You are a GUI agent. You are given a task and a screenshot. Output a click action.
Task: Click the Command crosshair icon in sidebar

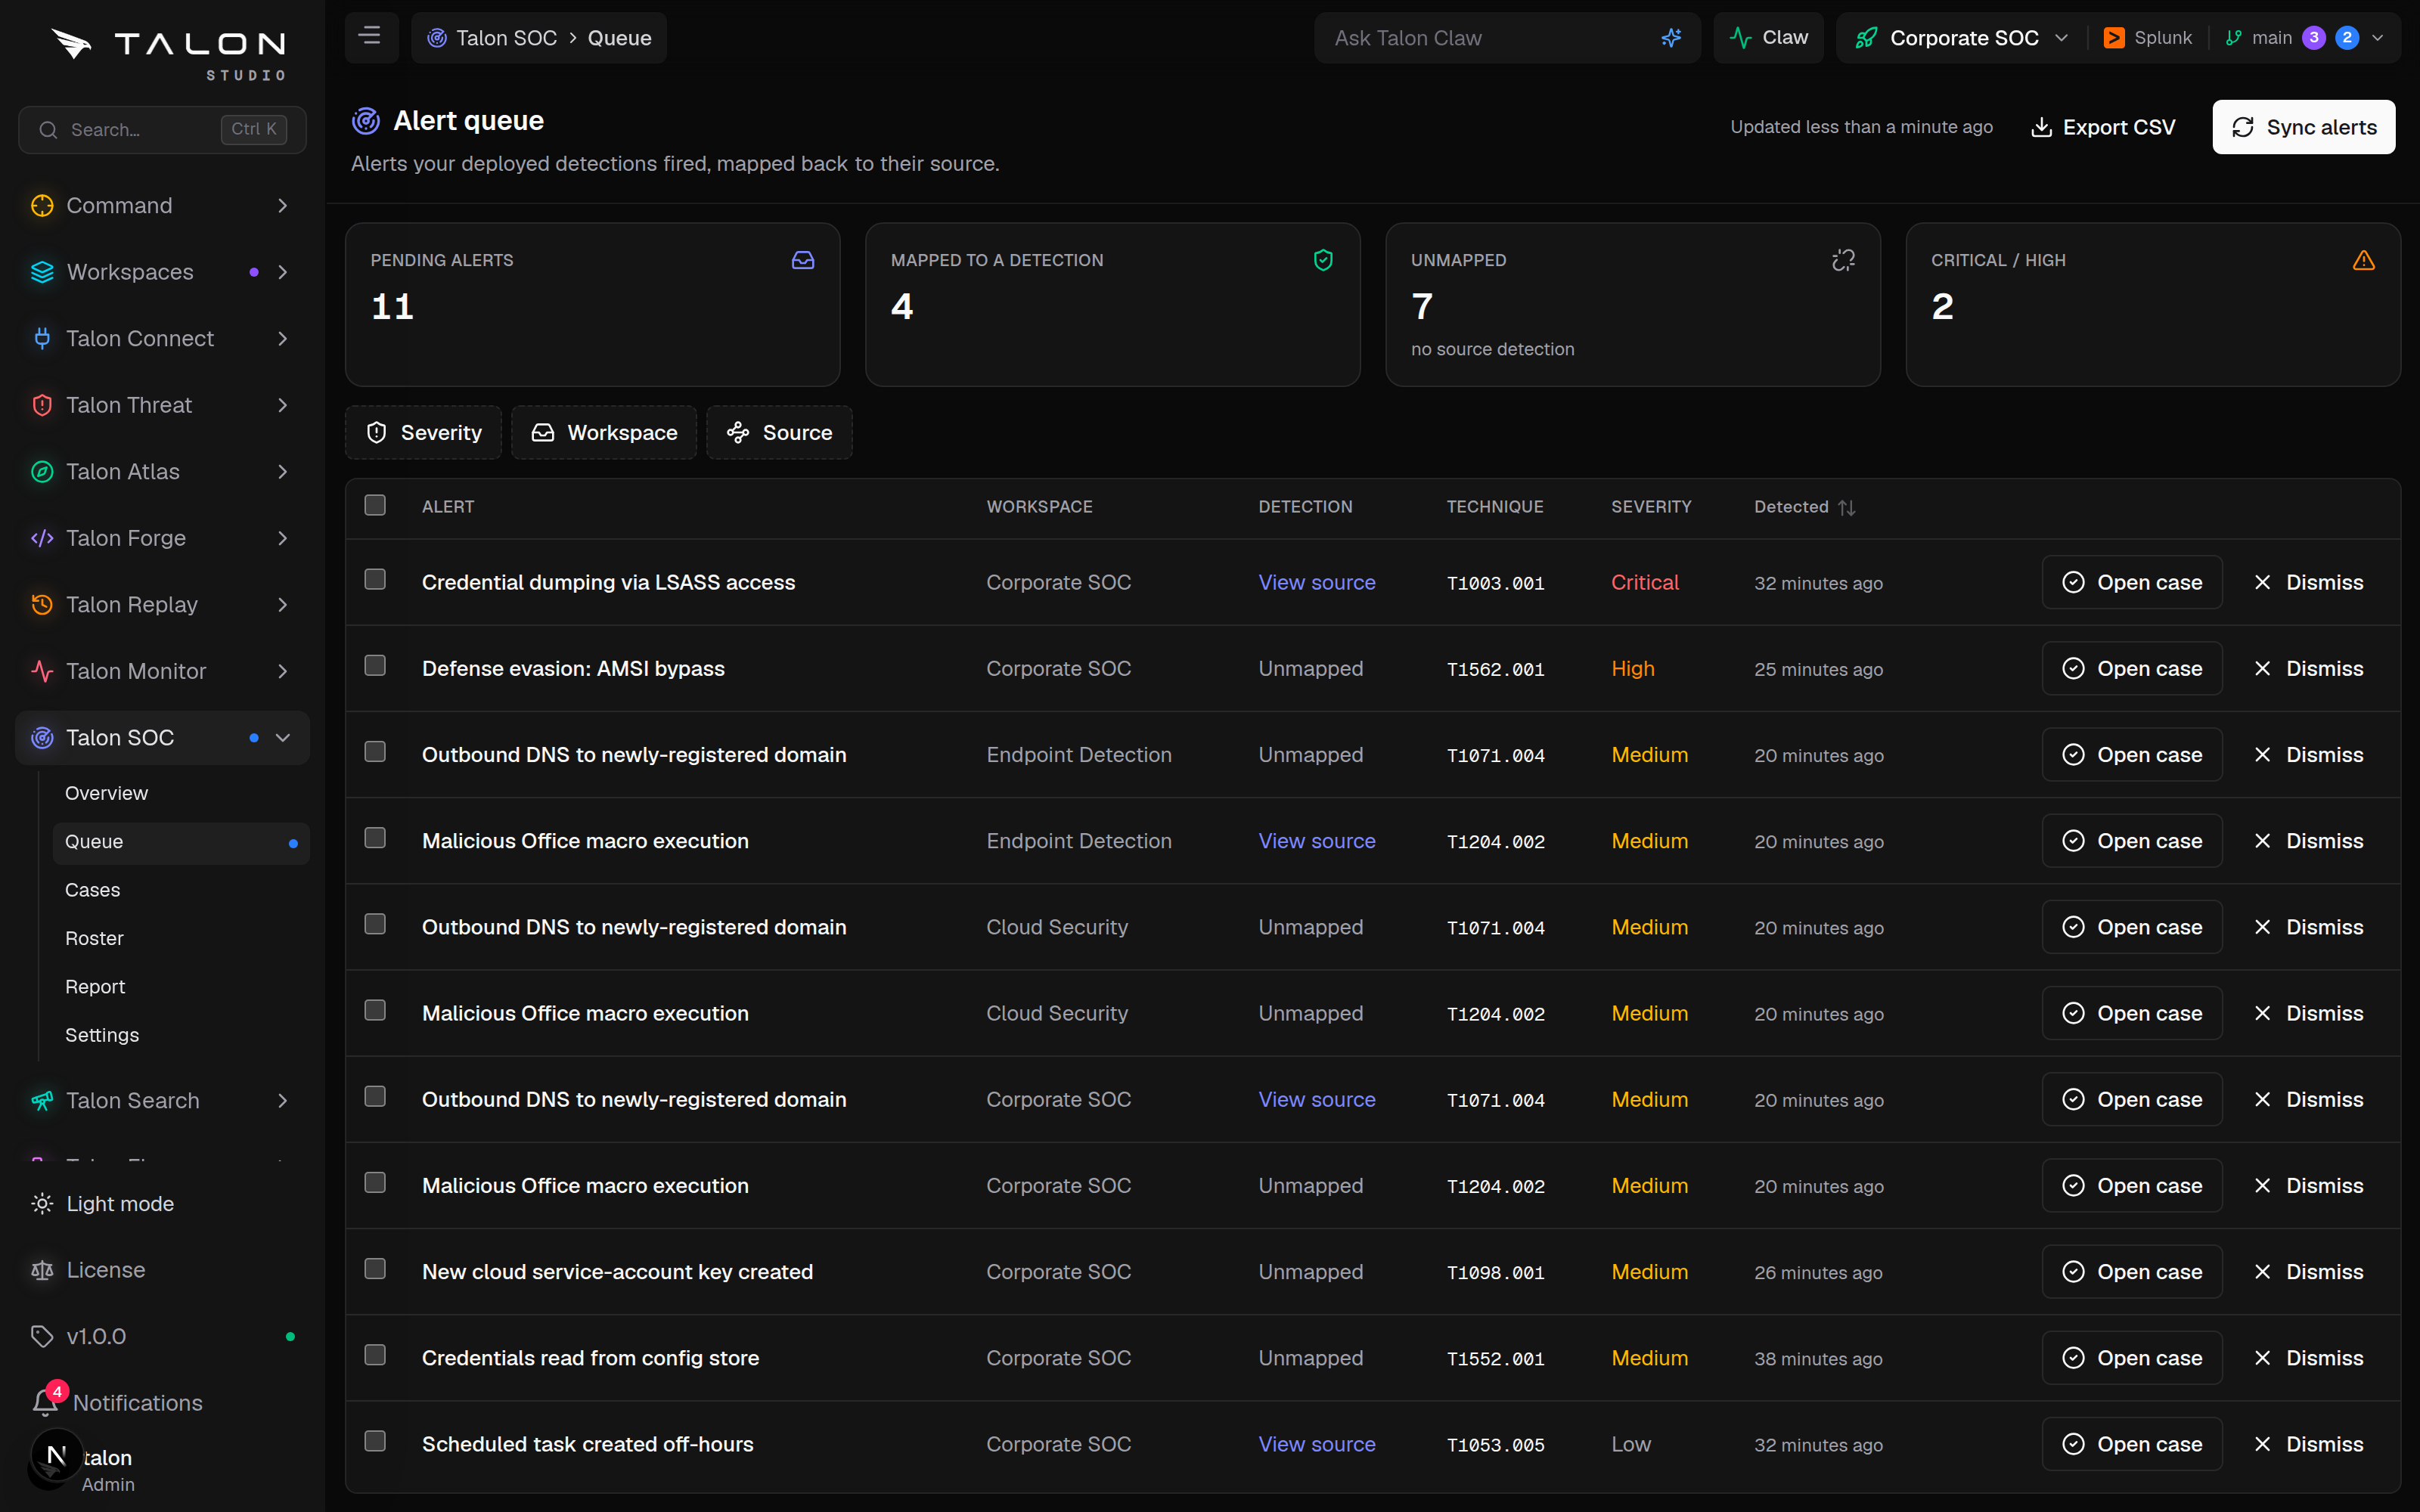[x=42, y=205]
